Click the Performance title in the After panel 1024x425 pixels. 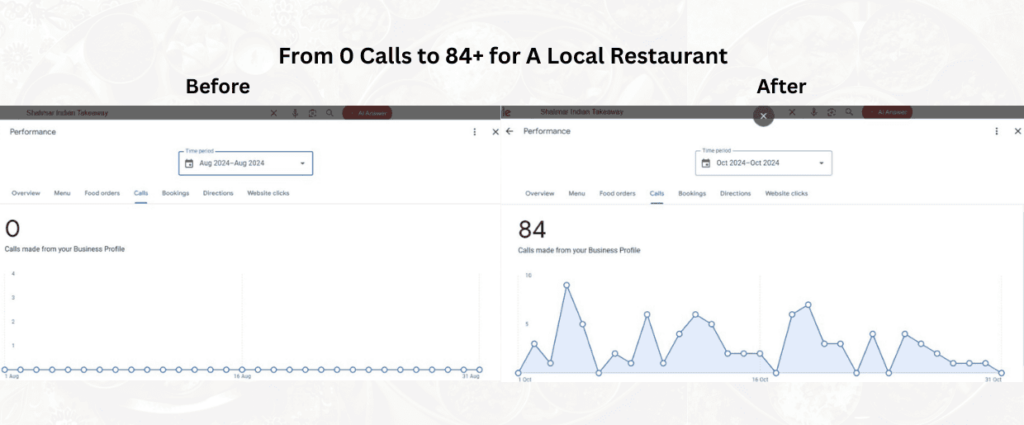pos(547,131)
